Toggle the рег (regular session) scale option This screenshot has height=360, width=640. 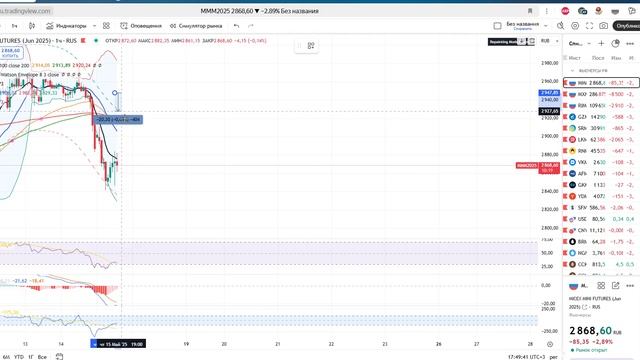(x=553, y=357)
